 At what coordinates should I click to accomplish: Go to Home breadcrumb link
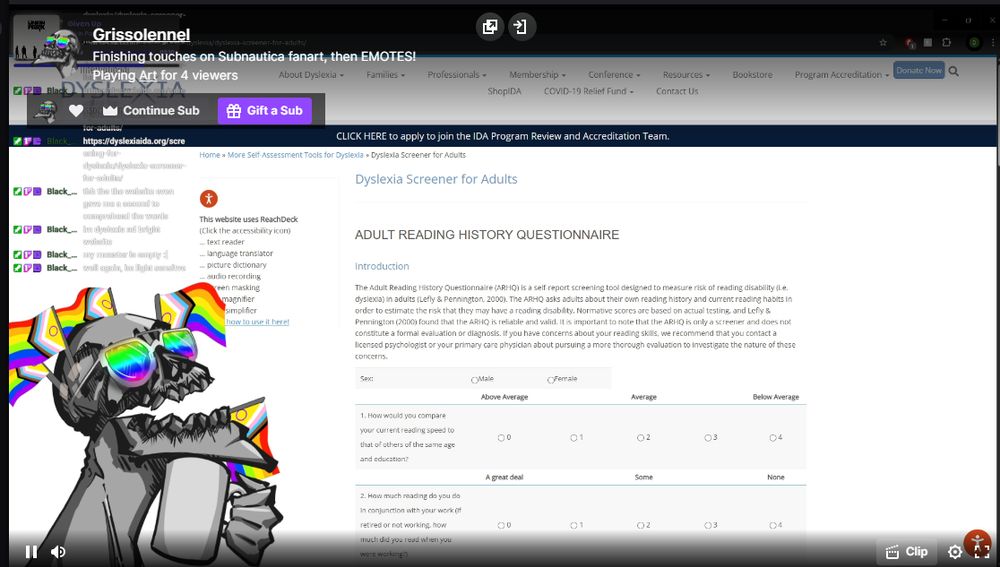click(209, 155)
